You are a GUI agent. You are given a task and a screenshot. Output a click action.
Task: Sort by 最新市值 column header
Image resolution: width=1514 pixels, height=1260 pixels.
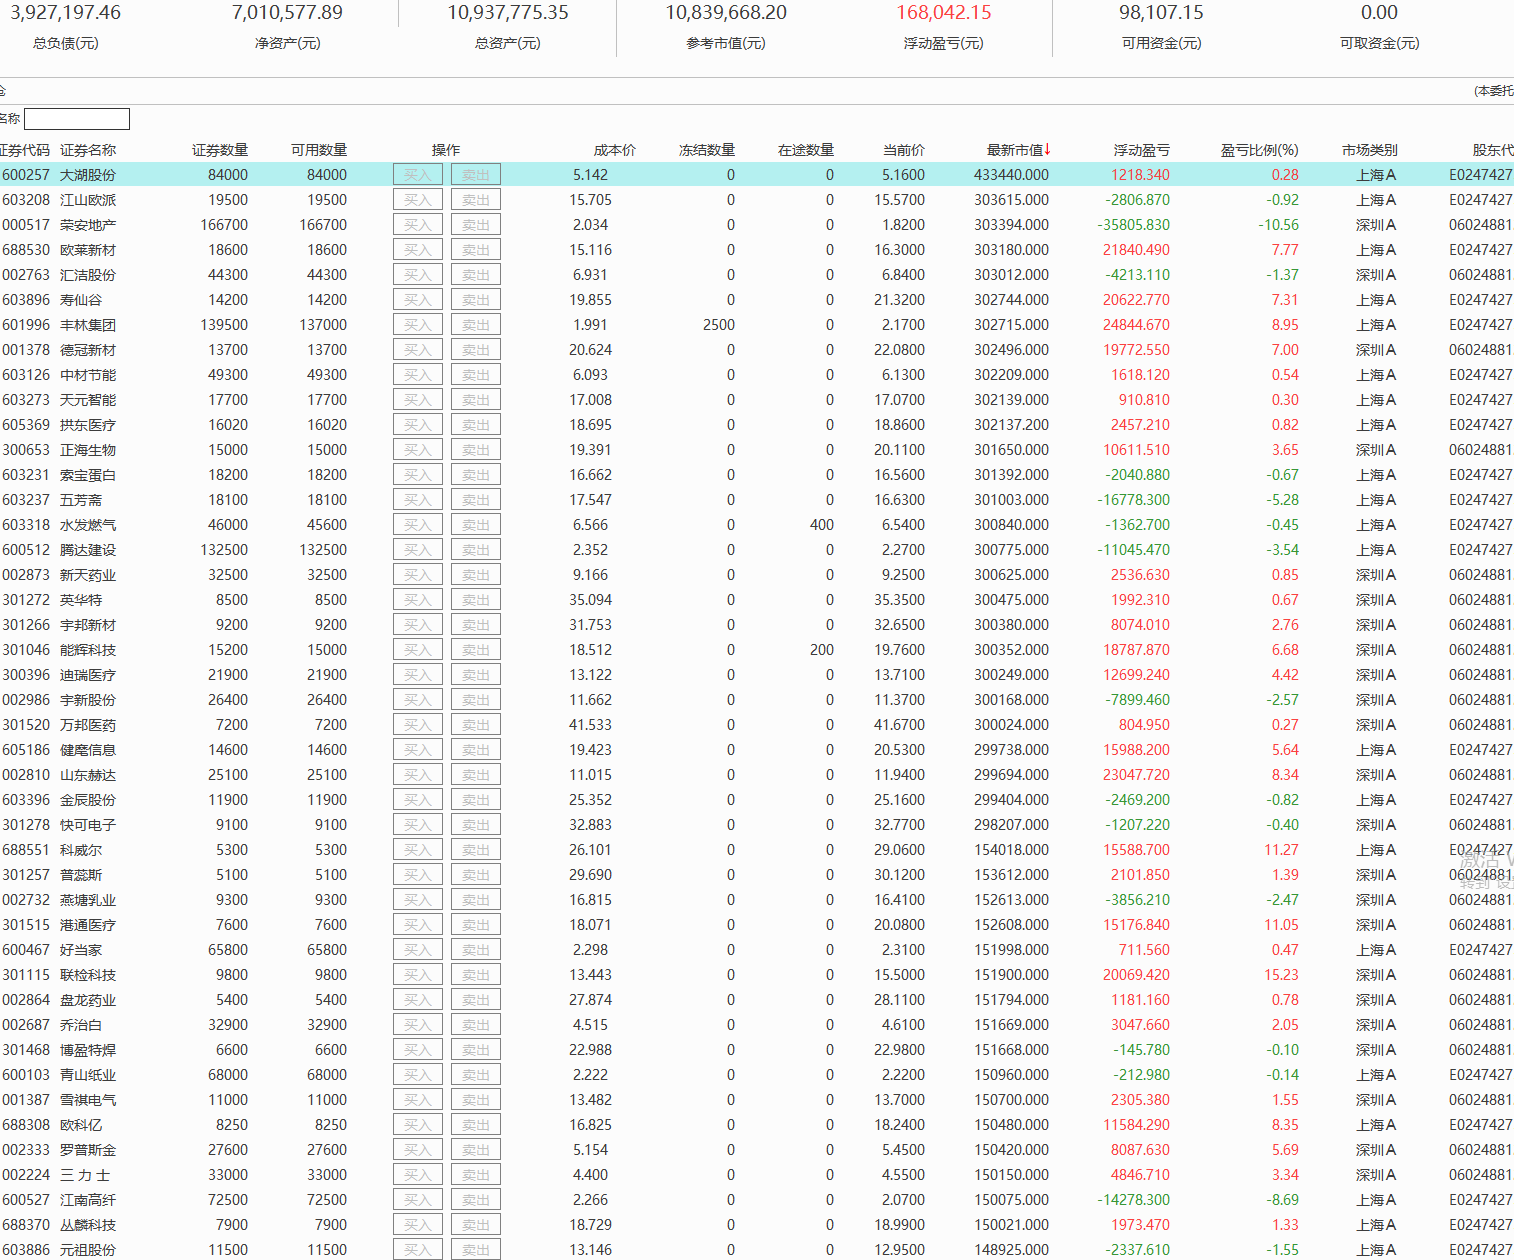(1017, 150)
